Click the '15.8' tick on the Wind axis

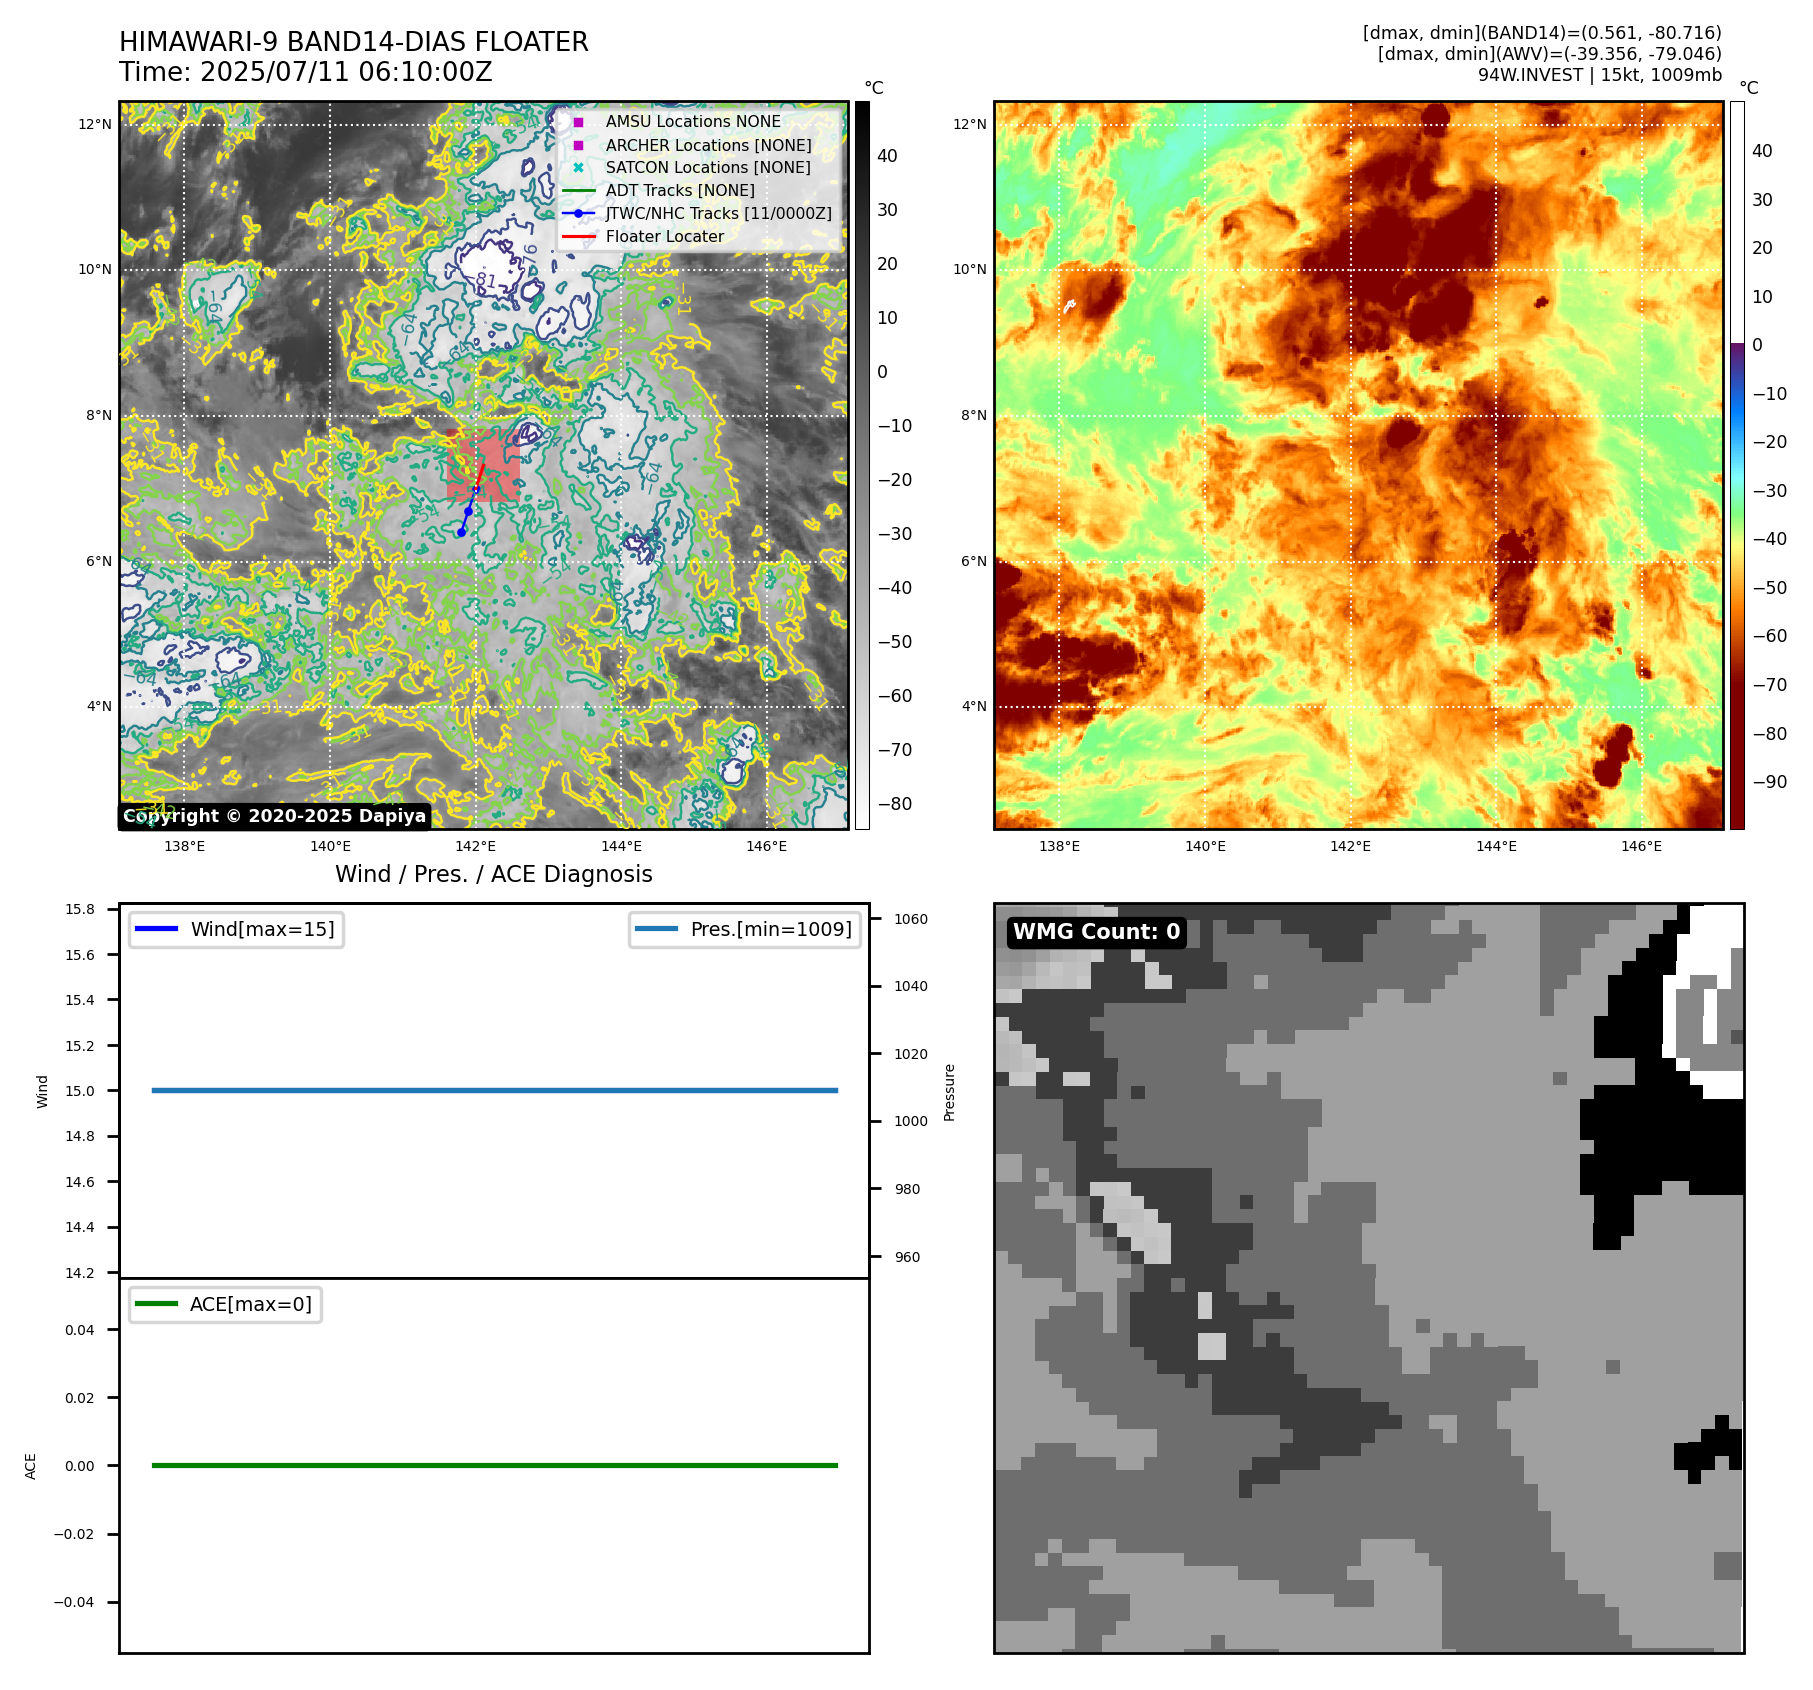pyautogui.click(x=80, y=909)
